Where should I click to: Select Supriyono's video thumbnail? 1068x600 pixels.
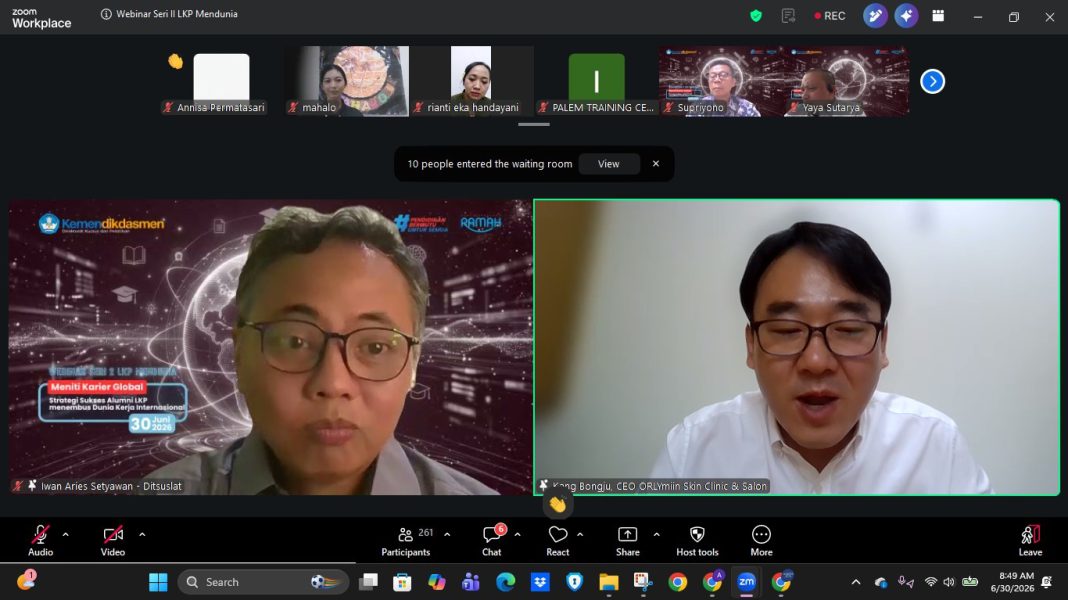tap(721, 81)
